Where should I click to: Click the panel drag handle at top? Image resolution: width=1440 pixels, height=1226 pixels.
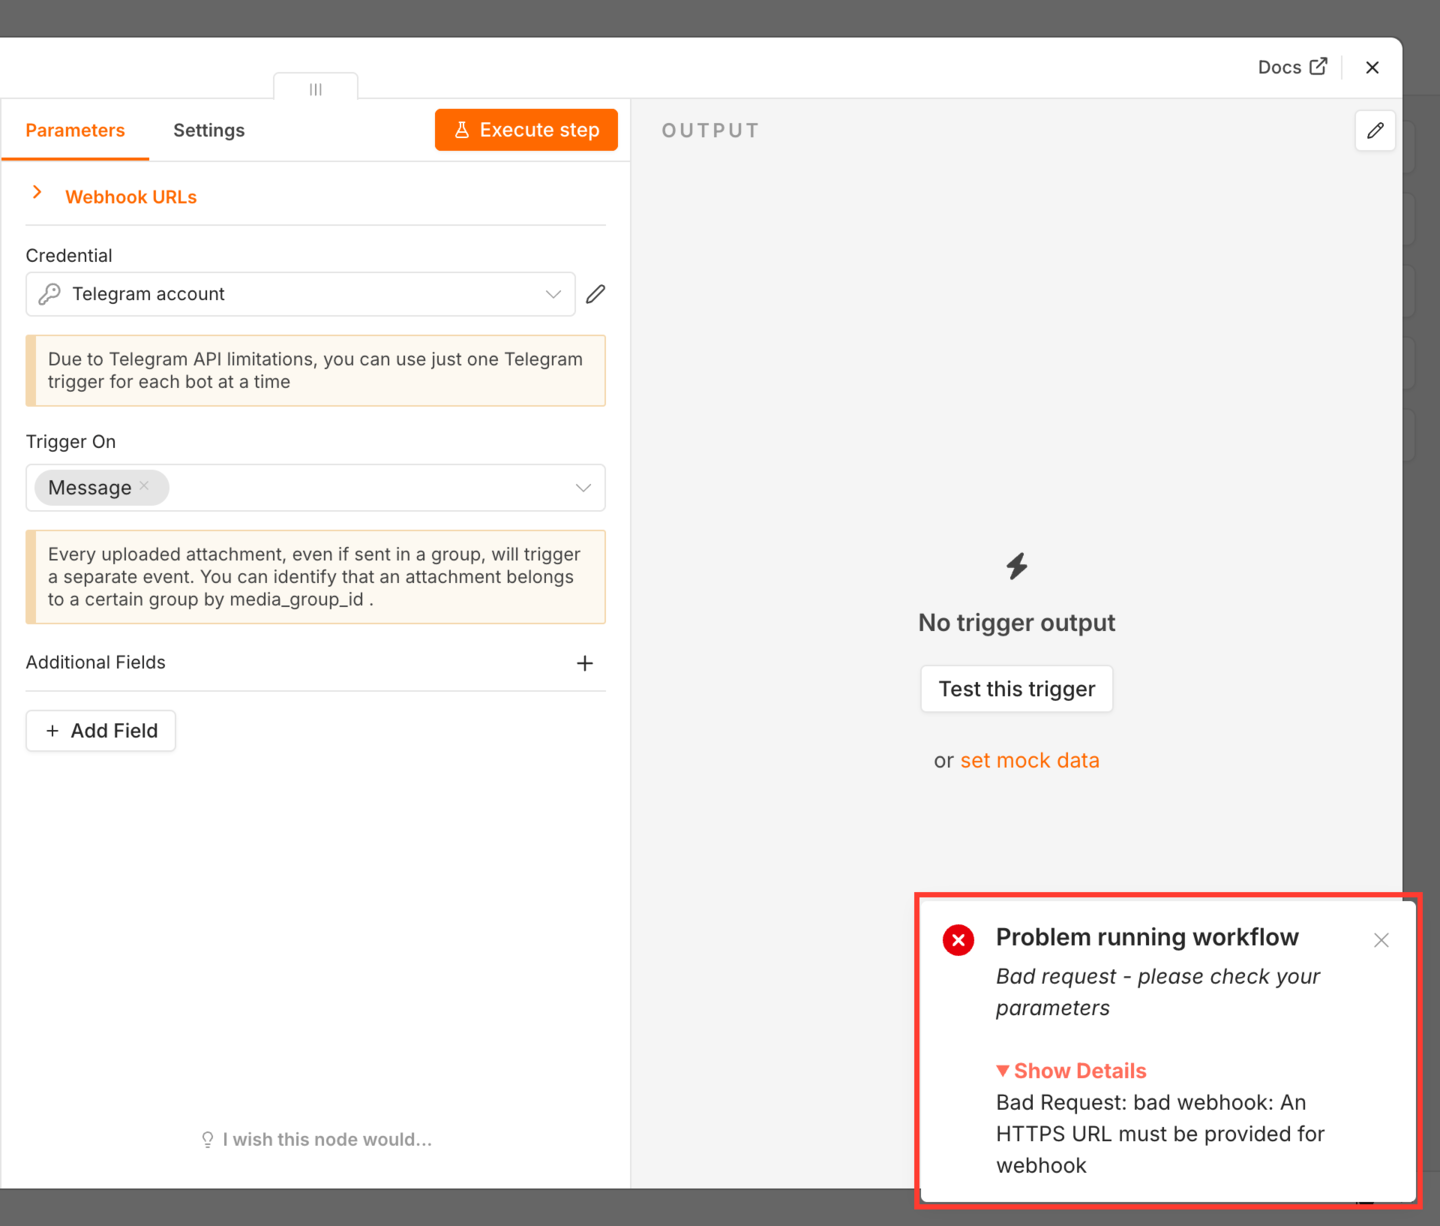tap(316, 89)
